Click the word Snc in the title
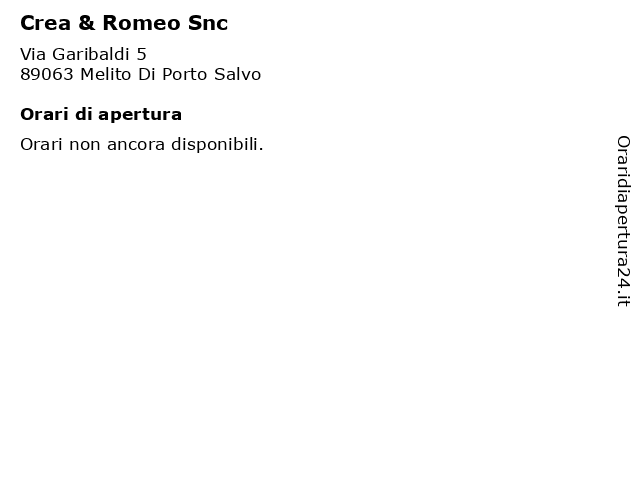640x480 pixels. click(x=208, y=23)
